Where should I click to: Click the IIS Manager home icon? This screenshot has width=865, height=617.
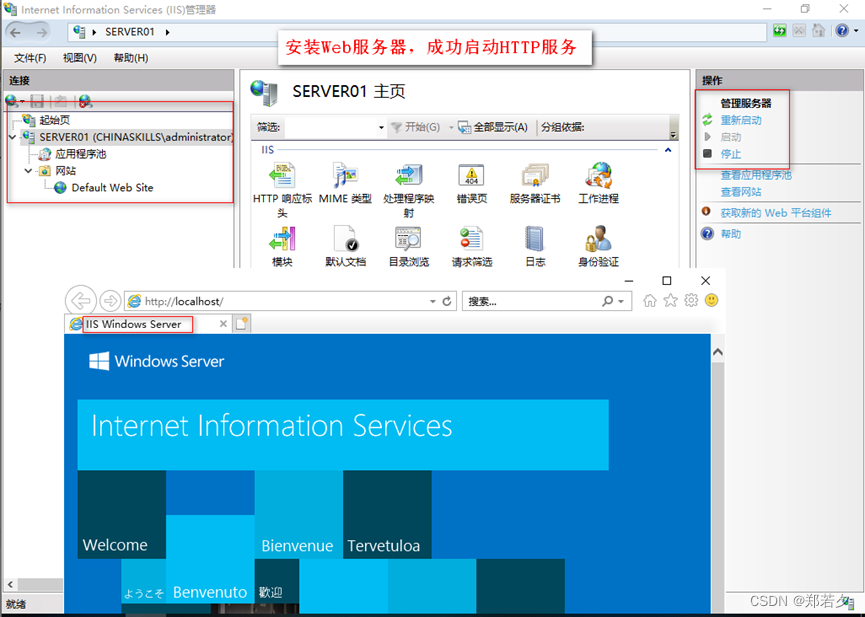[819, 31]
